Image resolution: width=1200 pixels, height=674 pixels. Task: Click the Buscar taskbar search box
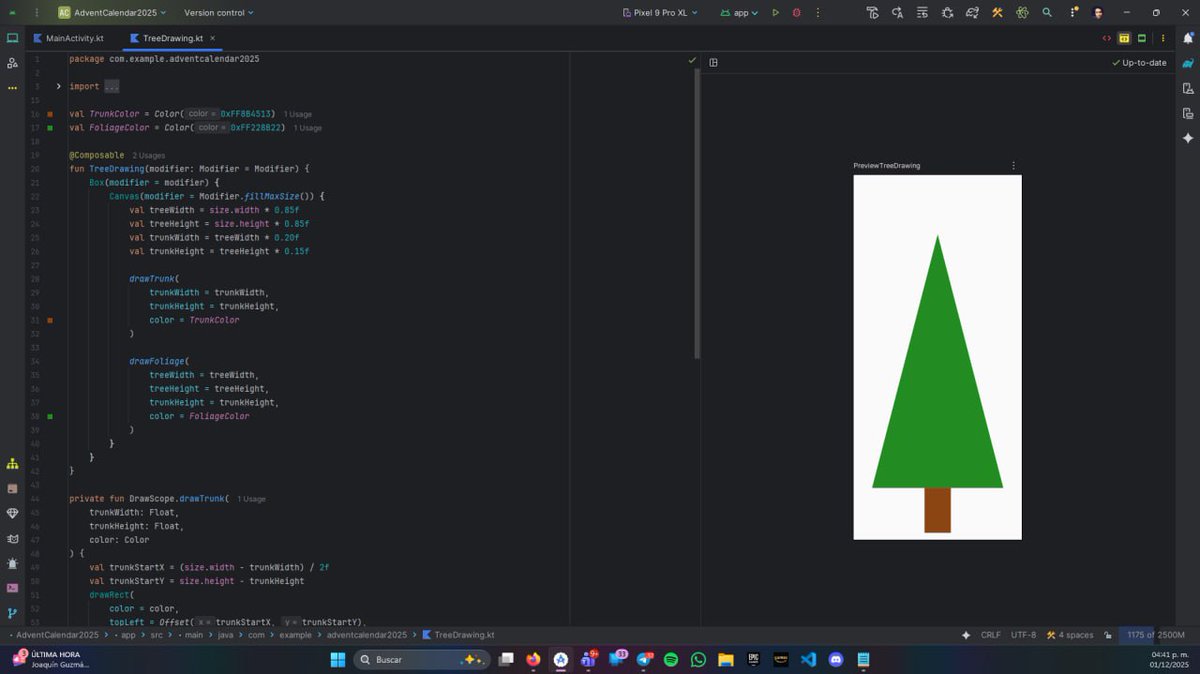pos(421,660)
